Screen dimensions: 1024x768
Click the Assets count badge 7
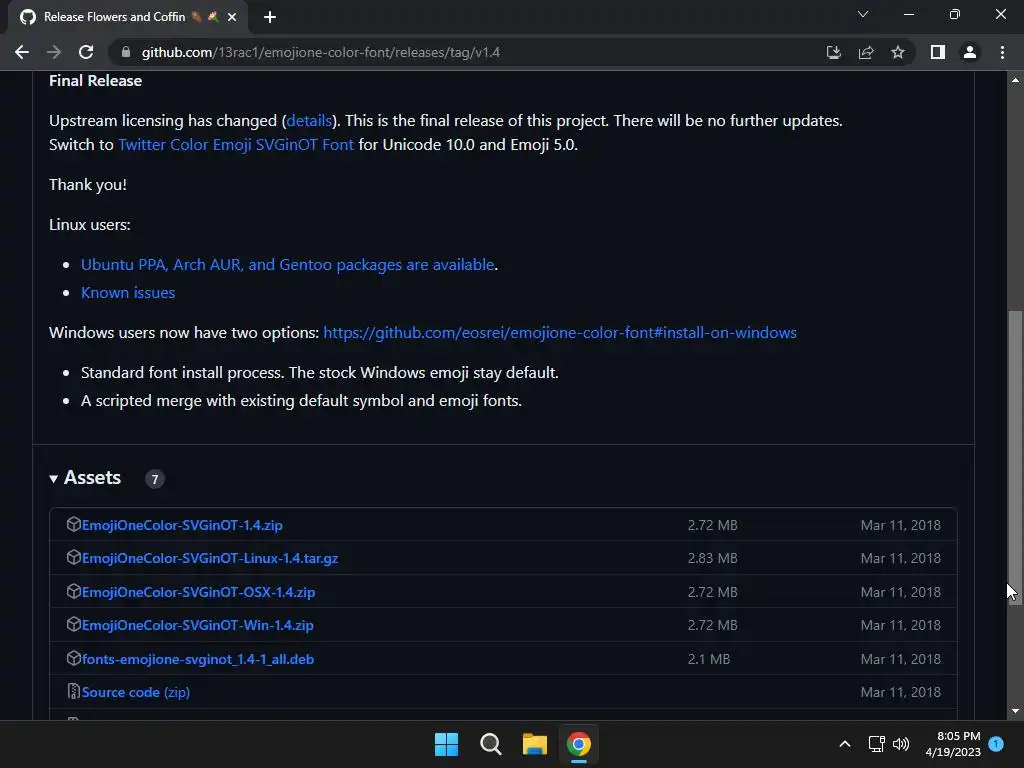click(x=155, y=479)
